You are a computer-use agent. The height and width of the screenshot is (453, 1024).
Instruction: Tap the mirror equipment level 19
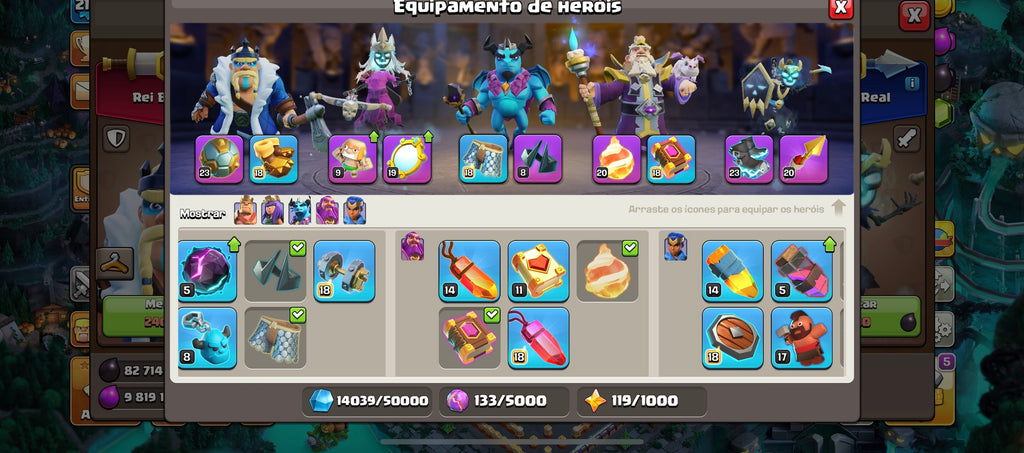point(407,159)
